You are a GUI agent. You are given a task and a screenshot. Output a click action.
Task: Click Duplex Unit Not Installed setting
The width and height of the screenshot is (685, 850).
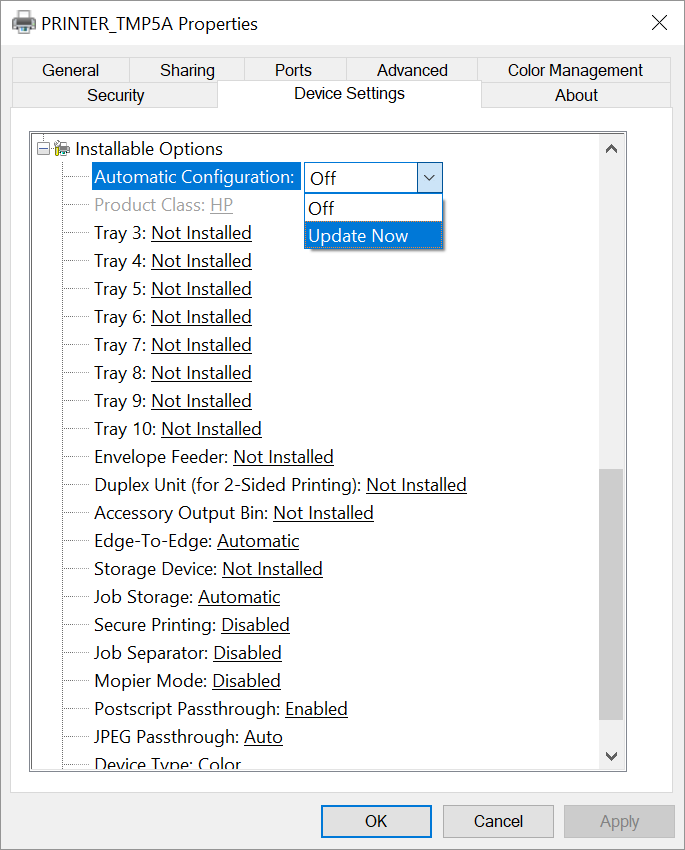[x=416, y=485]
